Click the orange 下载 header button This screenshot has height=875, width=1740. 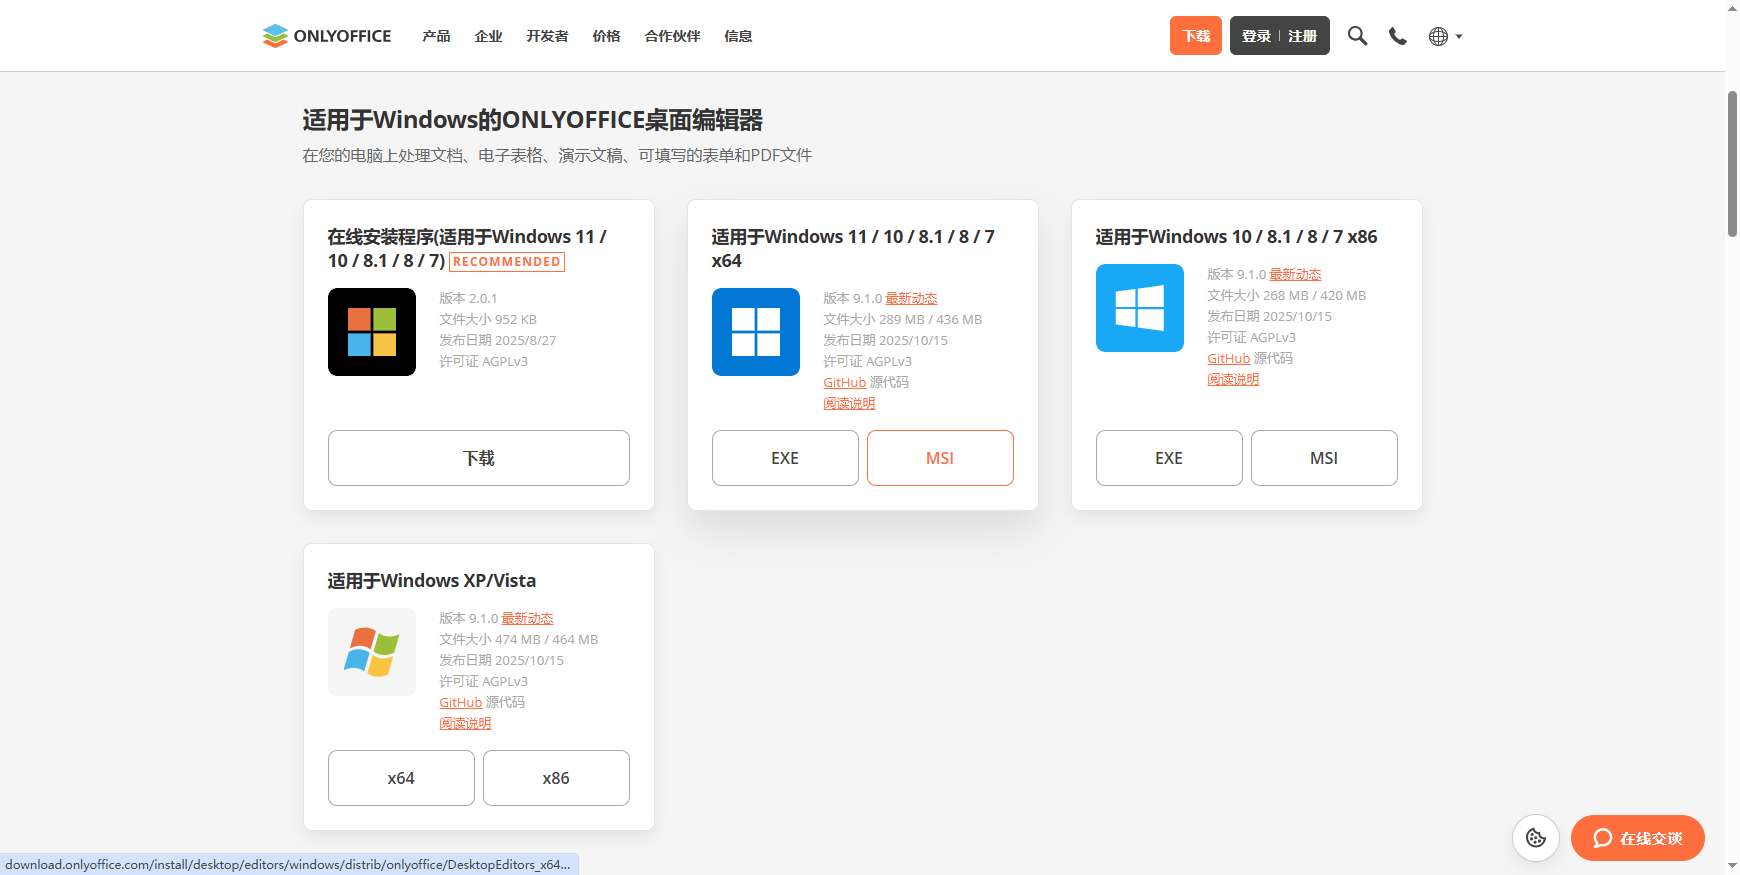pyautogui.click(x=1196, y=36)
